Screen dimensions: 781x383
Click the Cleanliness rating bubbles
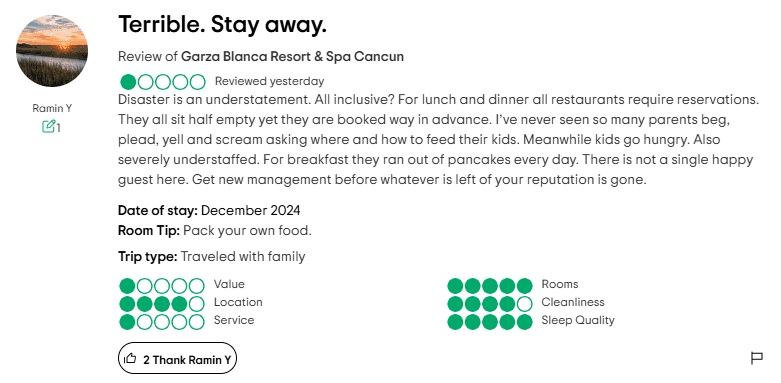point(490,304)
